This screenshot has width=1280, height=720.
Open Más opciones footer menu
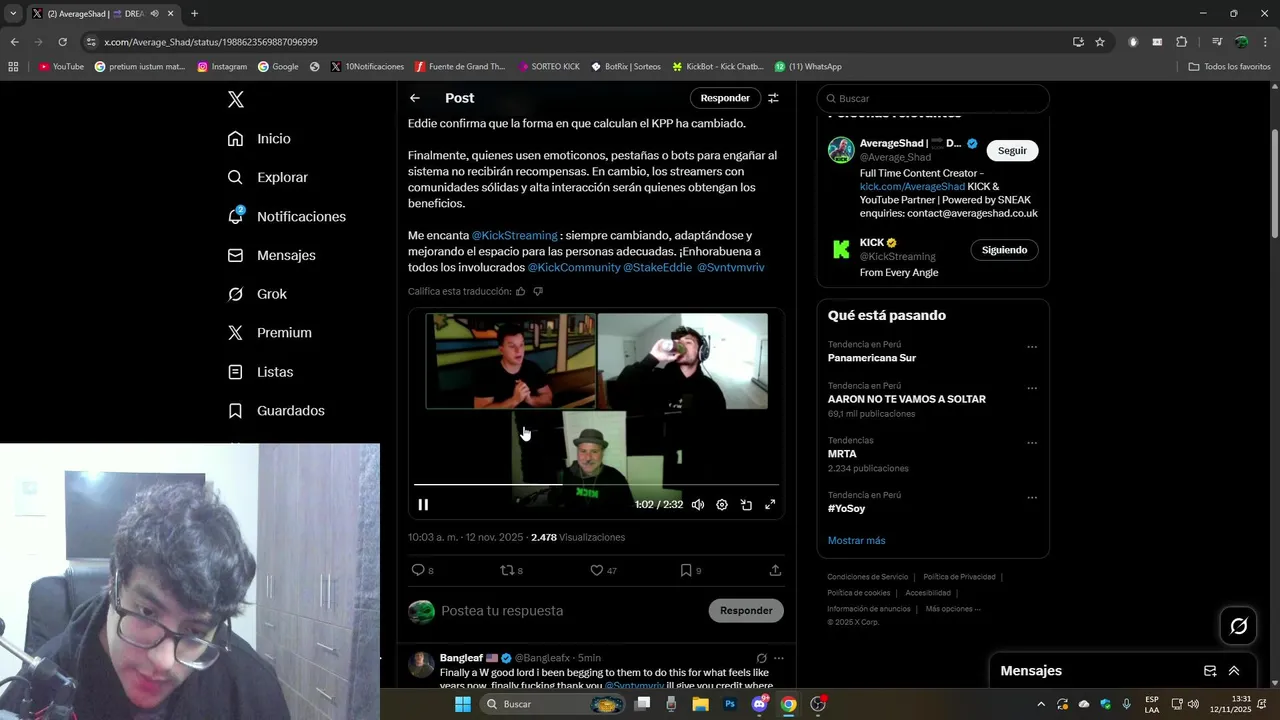[953, 609]
